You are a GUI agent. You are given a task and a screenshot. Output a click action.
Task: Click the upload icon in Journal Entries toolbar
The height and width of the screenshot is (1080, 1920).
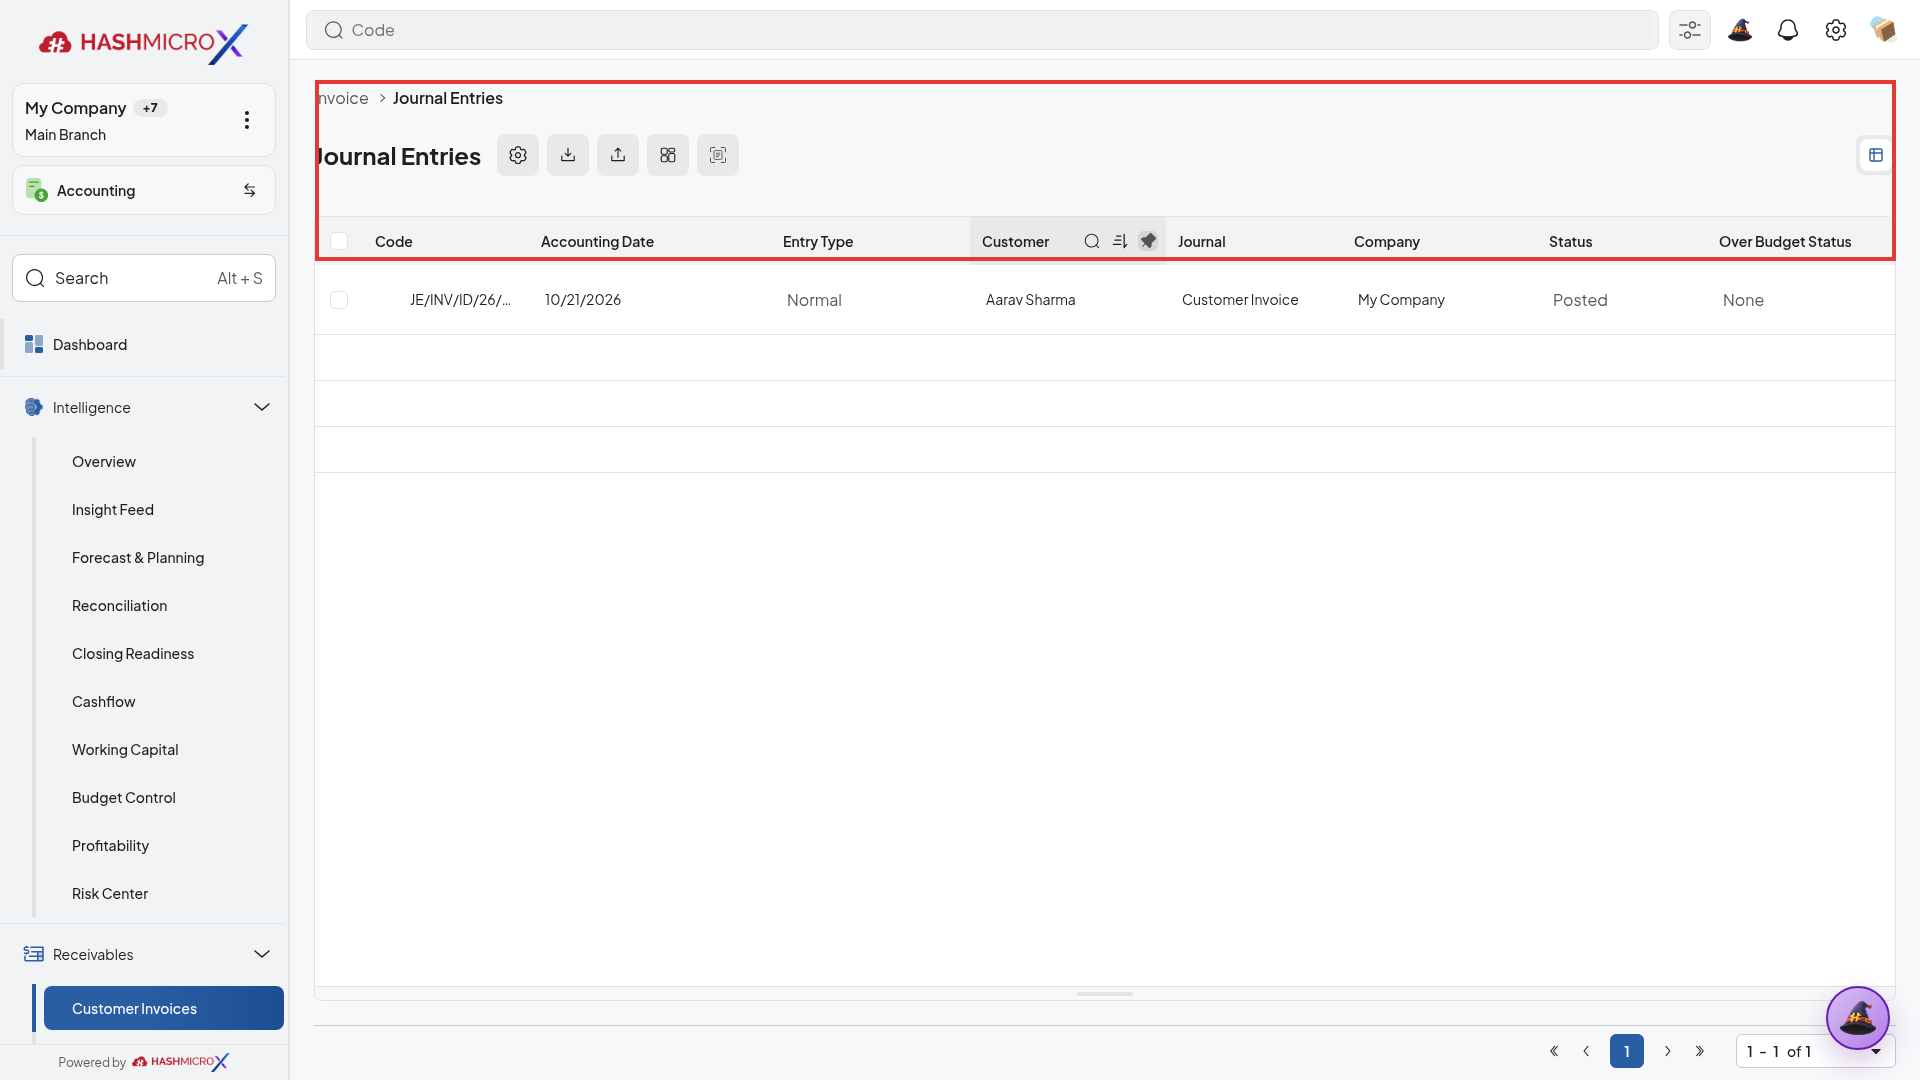click(x=618, y=155)
